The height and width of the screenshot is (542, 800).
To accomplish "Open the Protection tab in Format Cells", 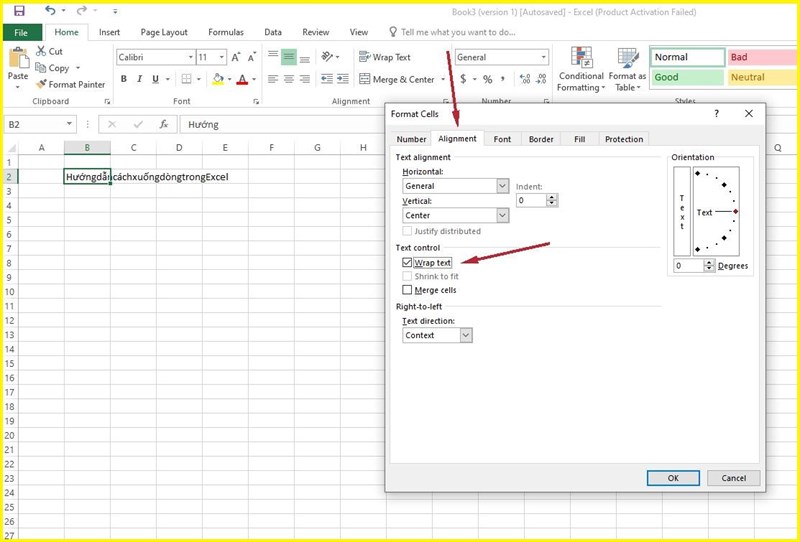I will pos(624,139).
